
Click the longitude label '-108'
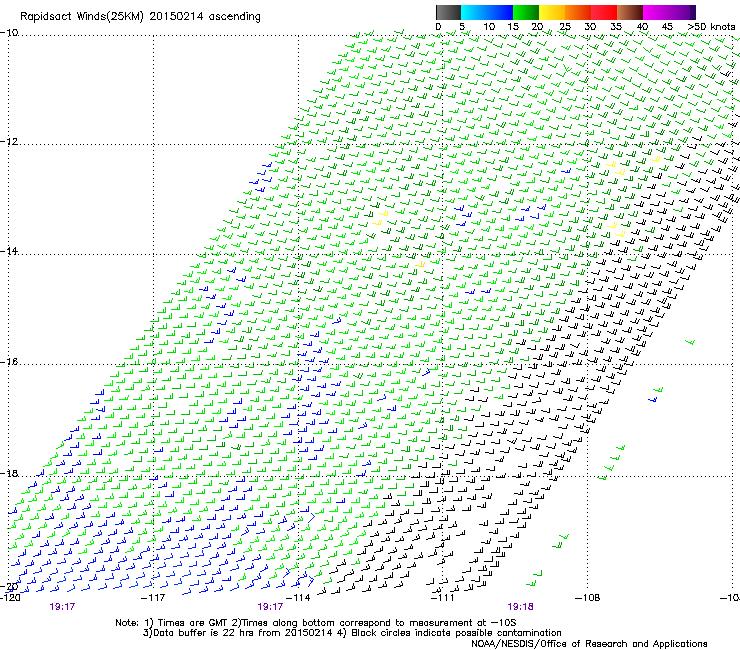pos(587,598)
